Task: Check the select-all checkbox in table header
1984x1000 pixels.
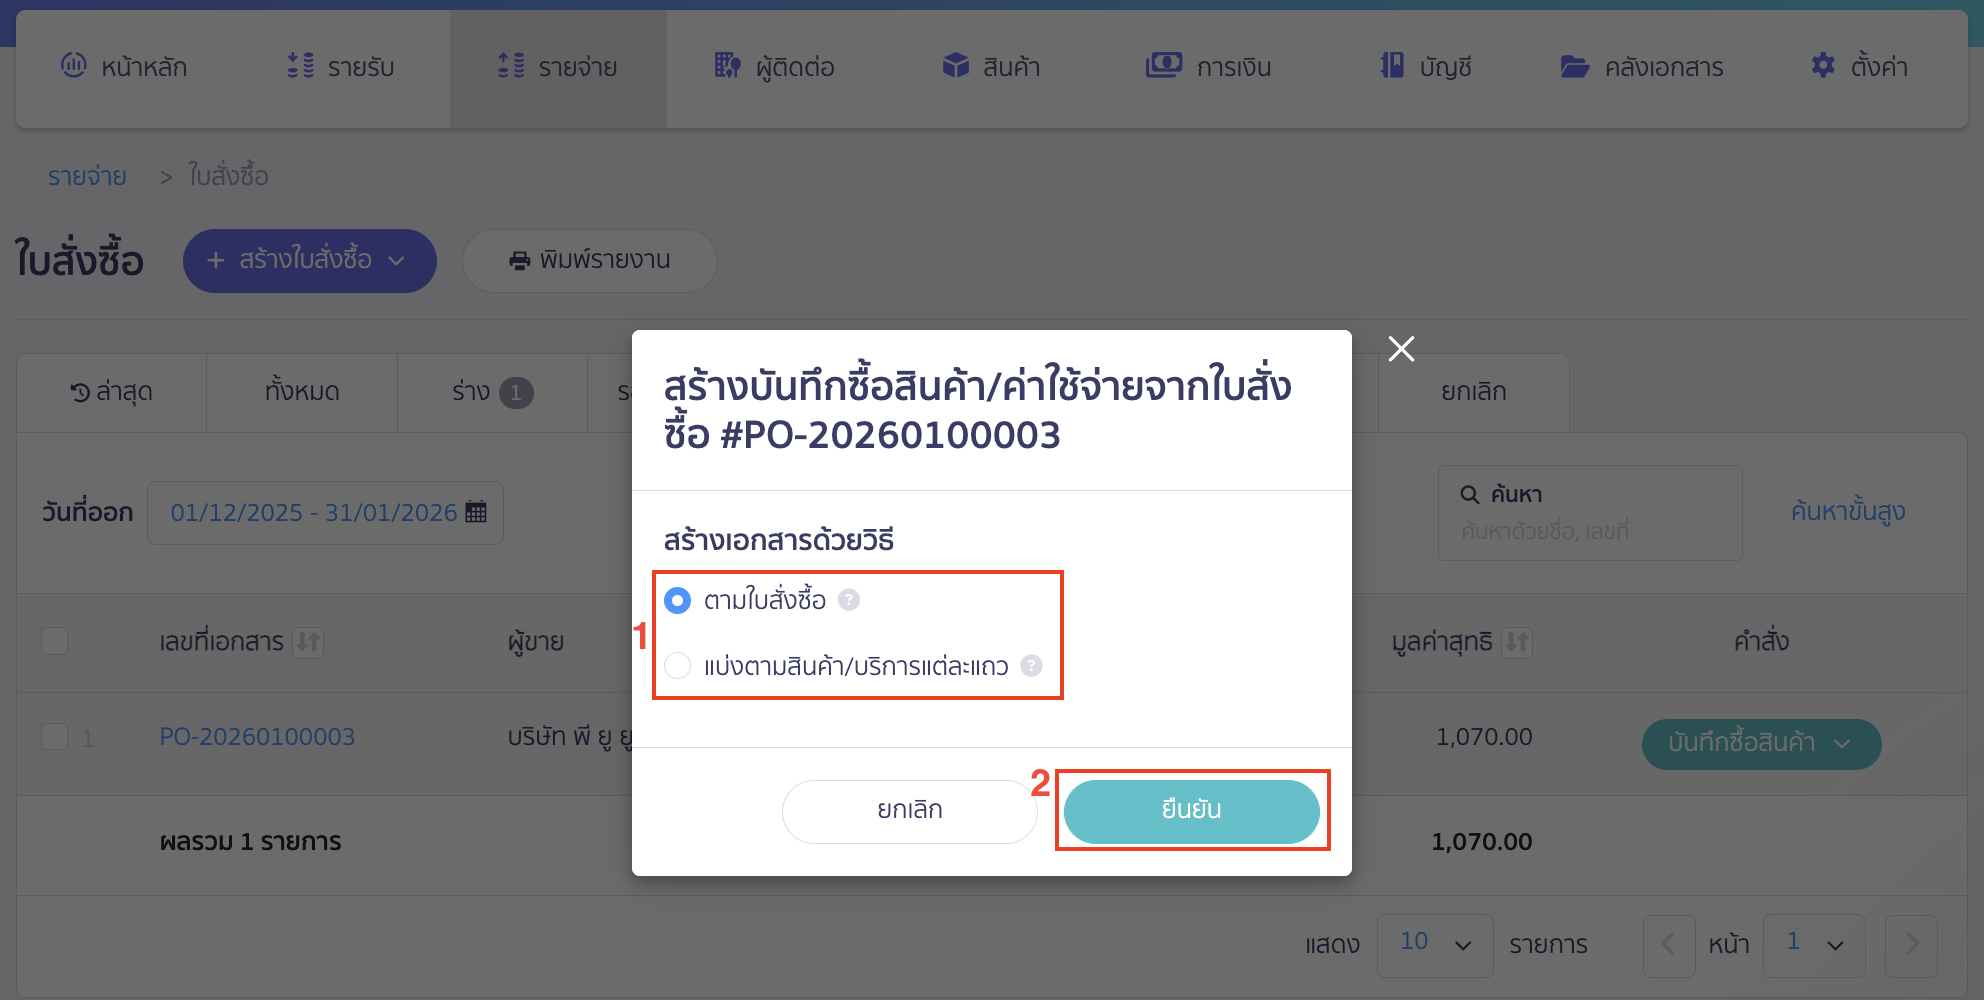Action: 55,642
